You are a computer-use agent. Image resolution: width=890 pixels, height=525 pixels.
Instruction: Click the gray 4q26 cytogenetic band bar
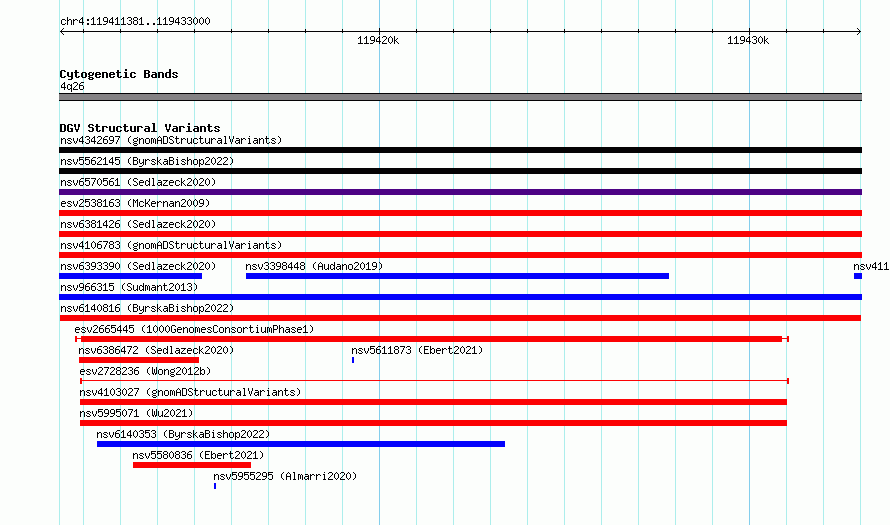click(x=460, y=98)
